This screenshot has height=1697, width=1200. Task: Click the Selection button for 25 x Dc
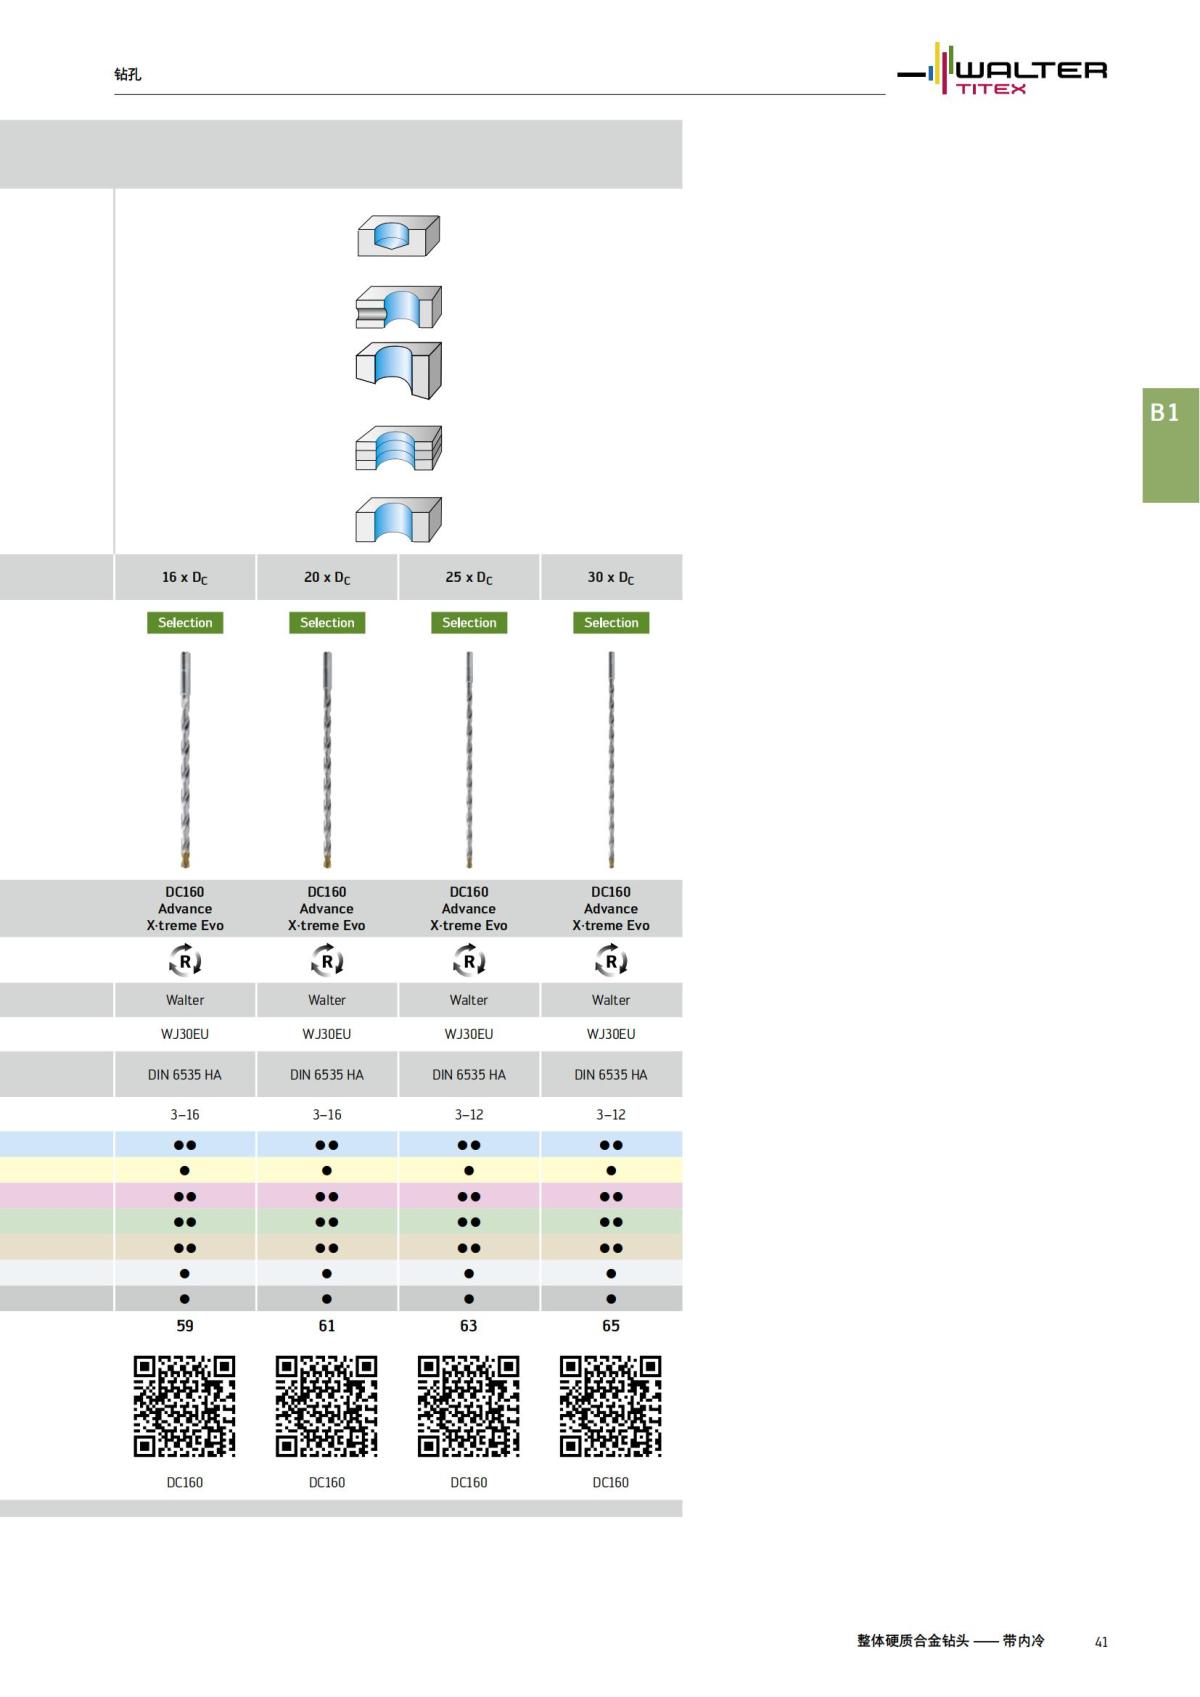[x=469, y=622]
